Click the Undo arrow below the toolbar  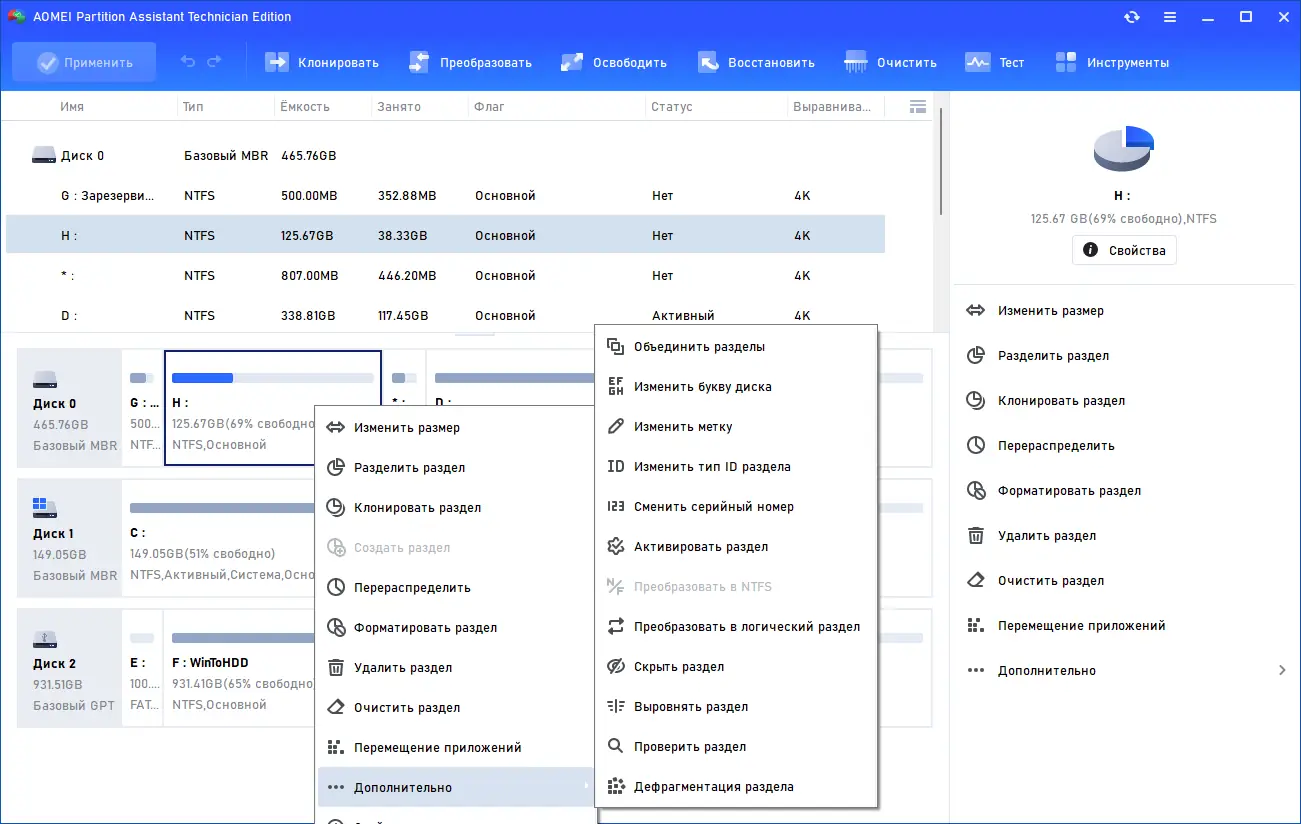[x=188, y=61]
